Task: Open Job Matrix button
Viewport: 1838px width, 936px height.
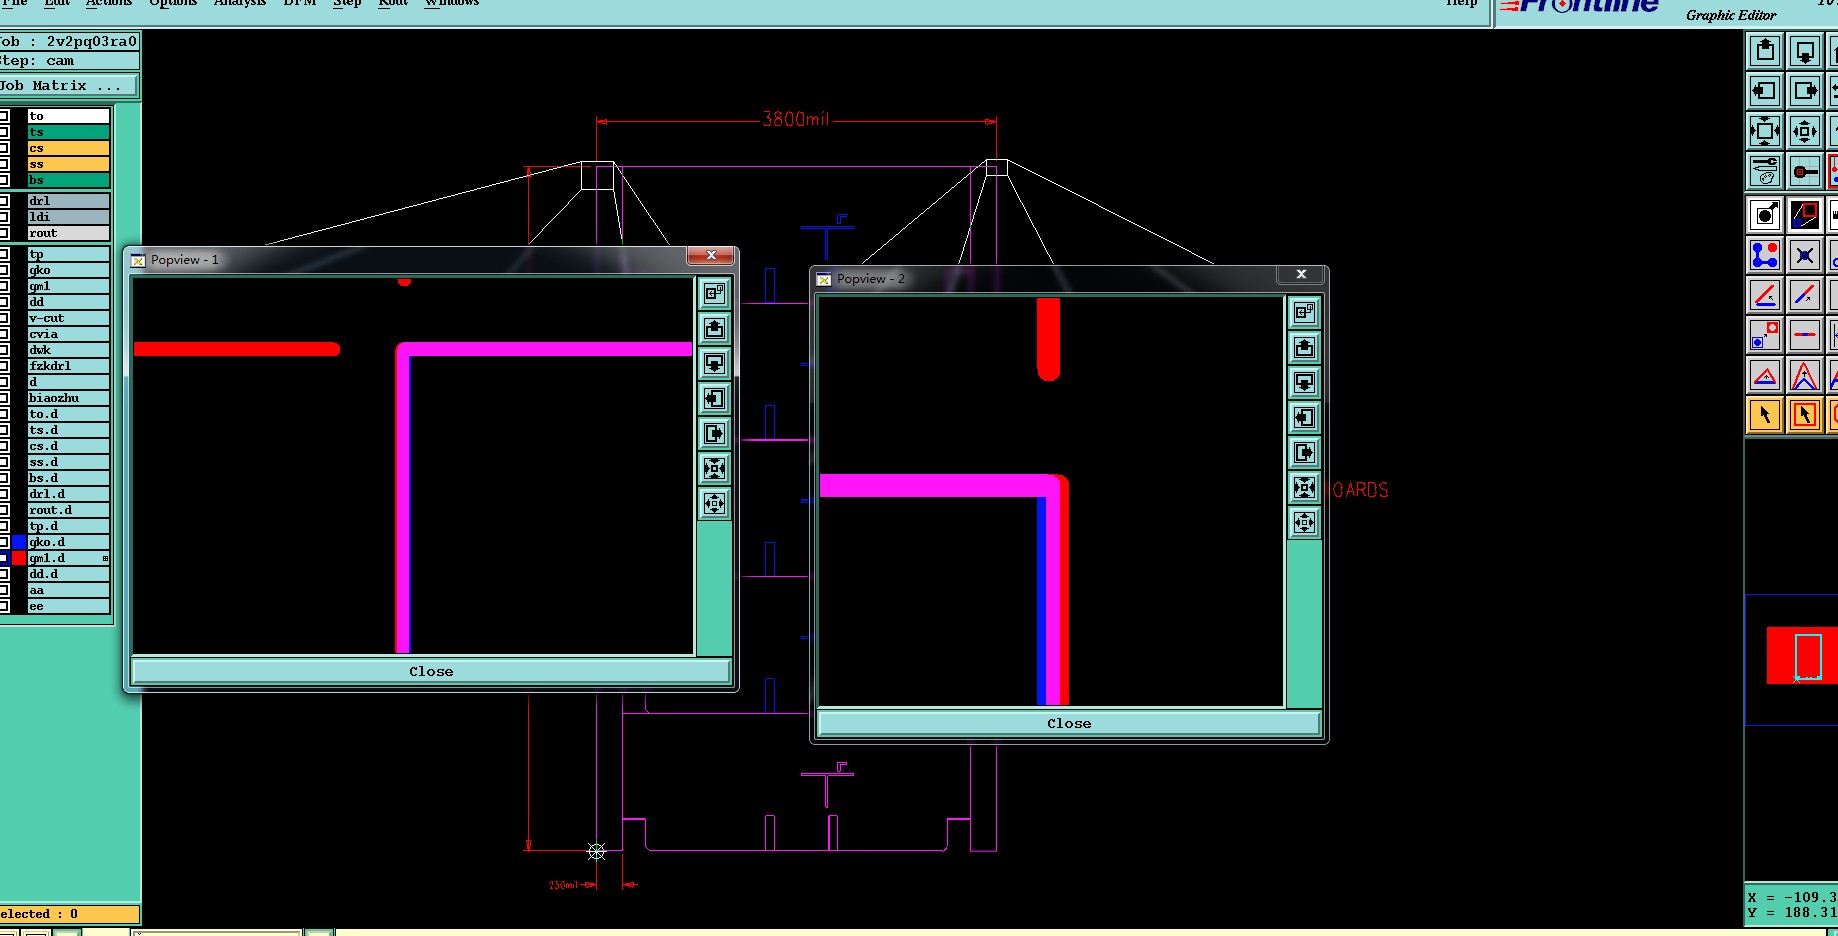Action: [x=68, y=86]
